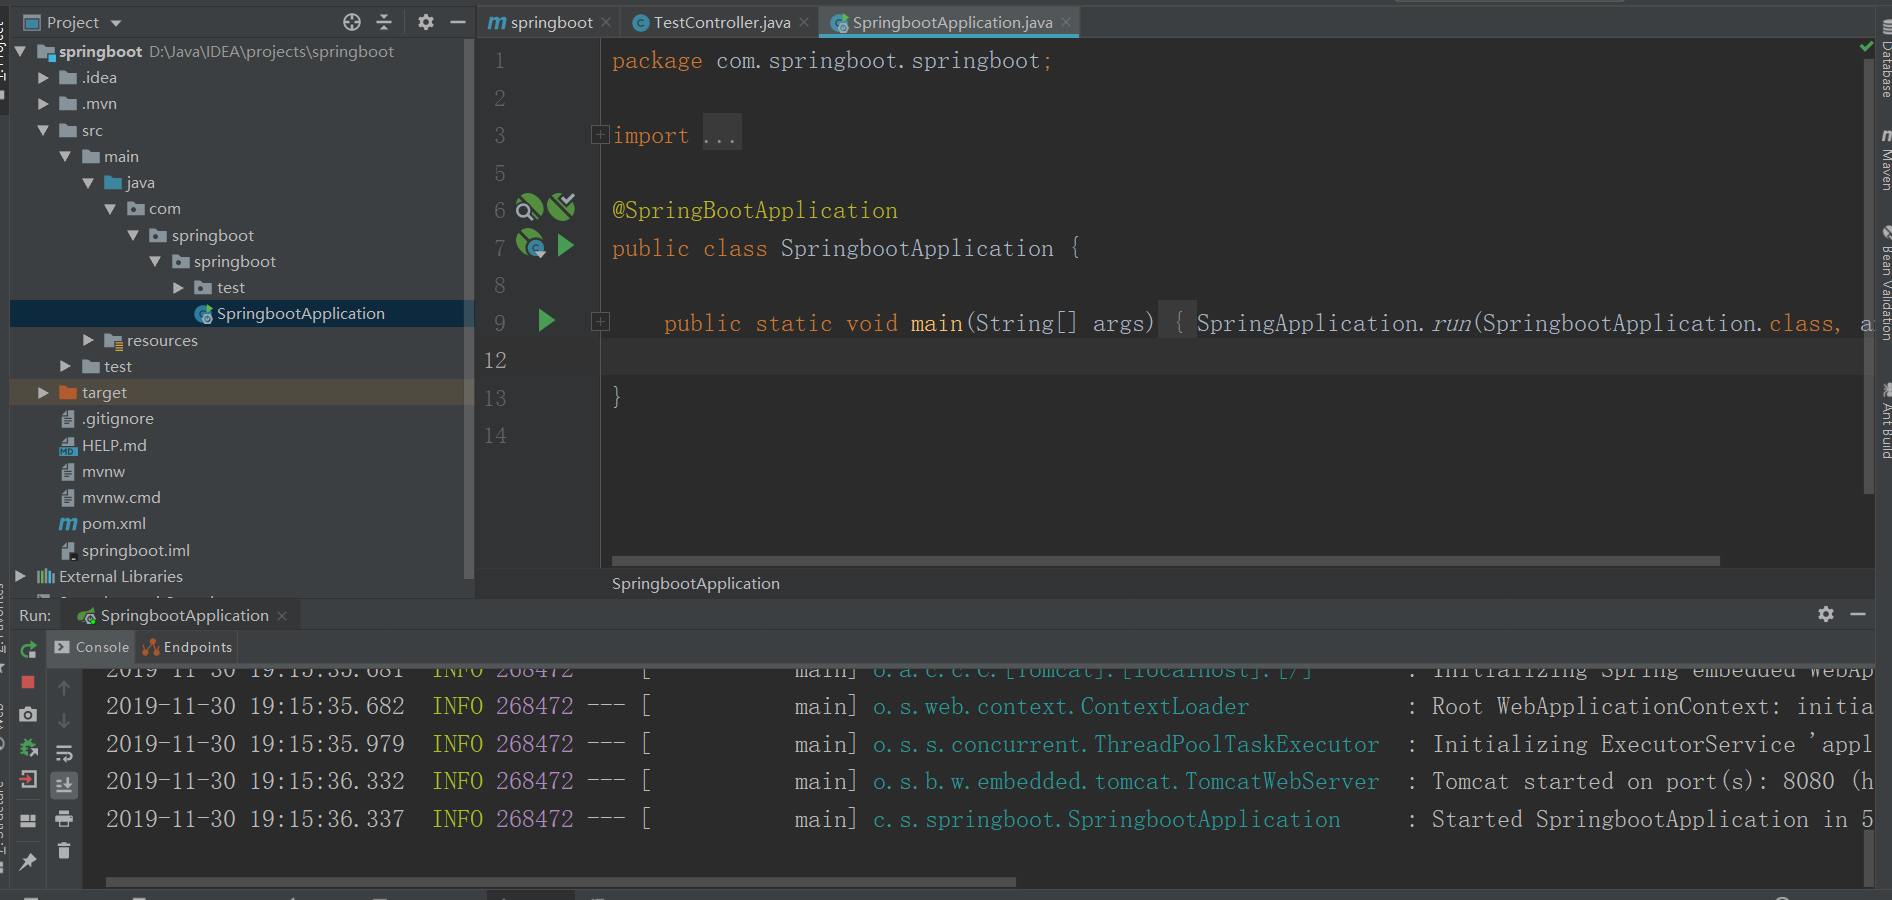Viewport: 1892px width, 900px height.
Task: Open the Maven side tool window
Action: [1884, 160]
